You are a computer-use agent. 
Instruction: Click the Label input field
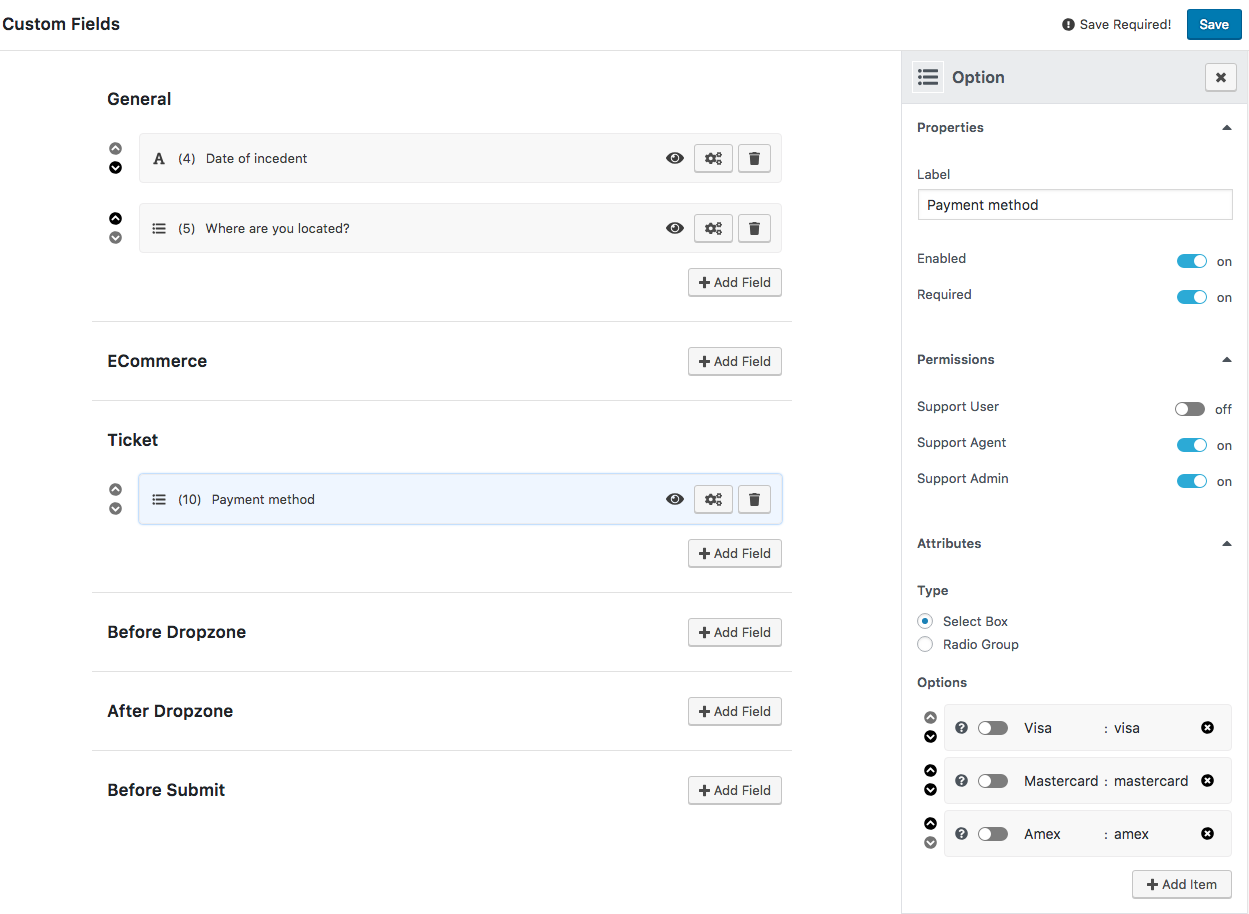coord(1074,205)
